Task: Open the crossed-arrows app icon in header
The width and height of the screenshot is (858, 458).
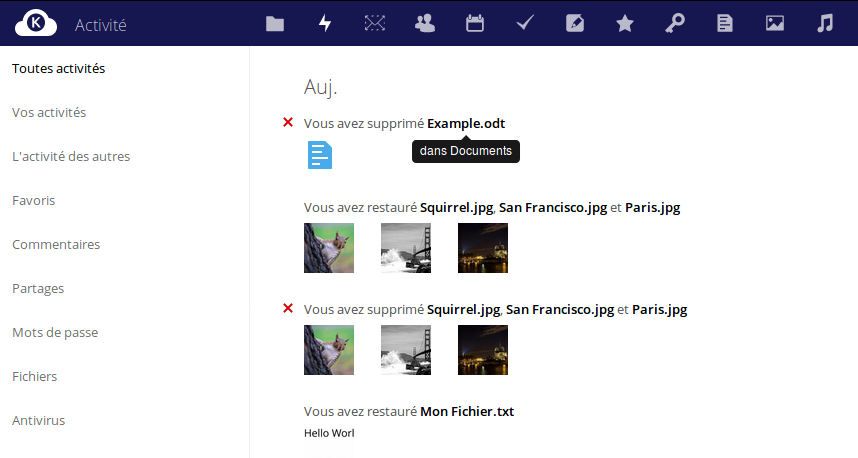Action: tap(375, 23)
